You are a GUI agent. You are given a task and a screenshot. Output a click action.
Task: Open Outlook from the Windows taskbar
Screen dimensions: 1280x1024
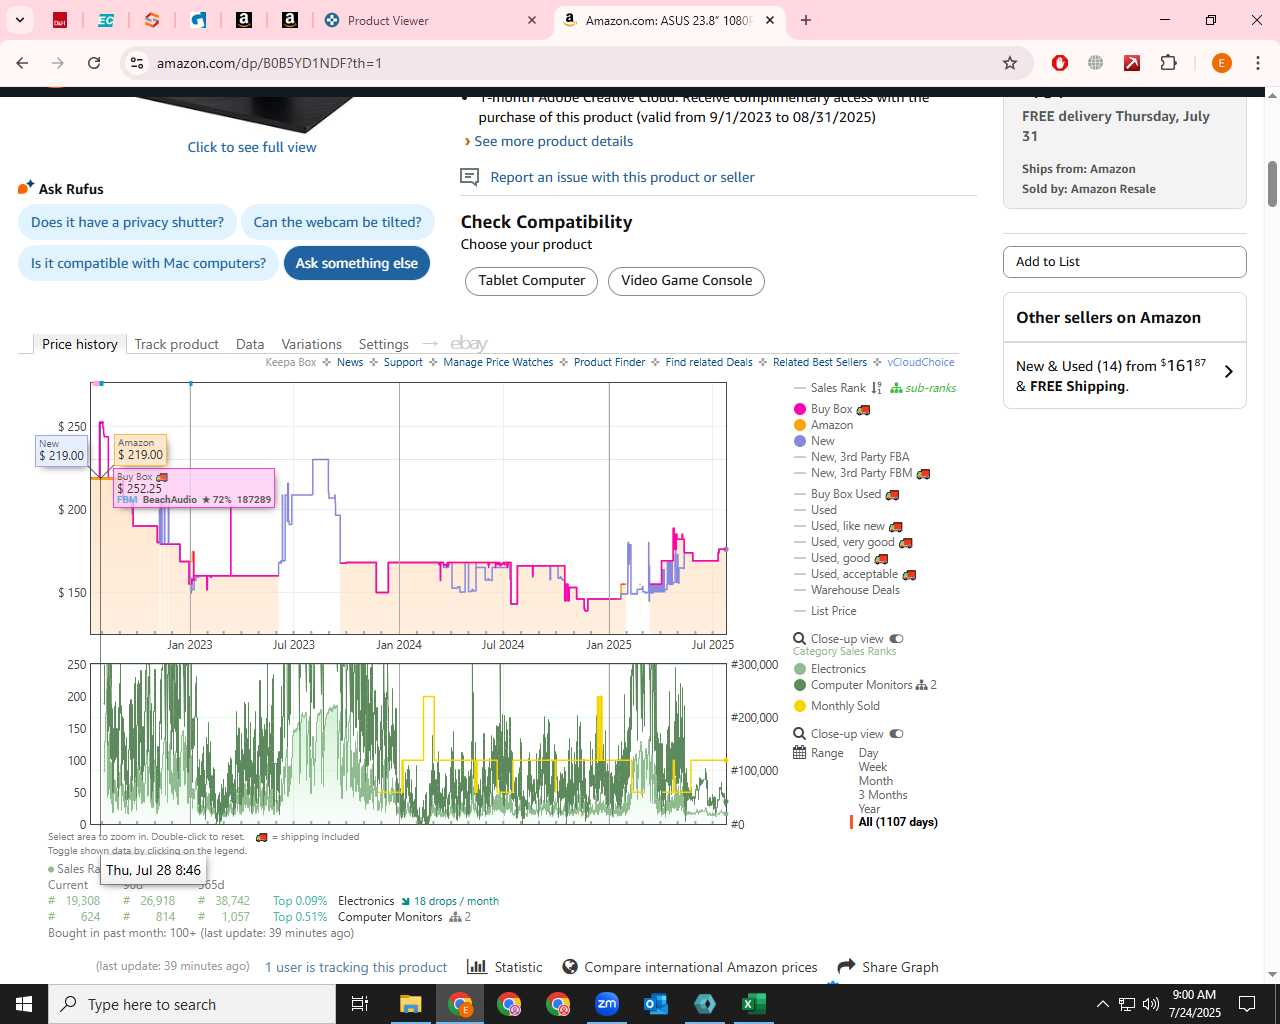(x=656, y=1004)
